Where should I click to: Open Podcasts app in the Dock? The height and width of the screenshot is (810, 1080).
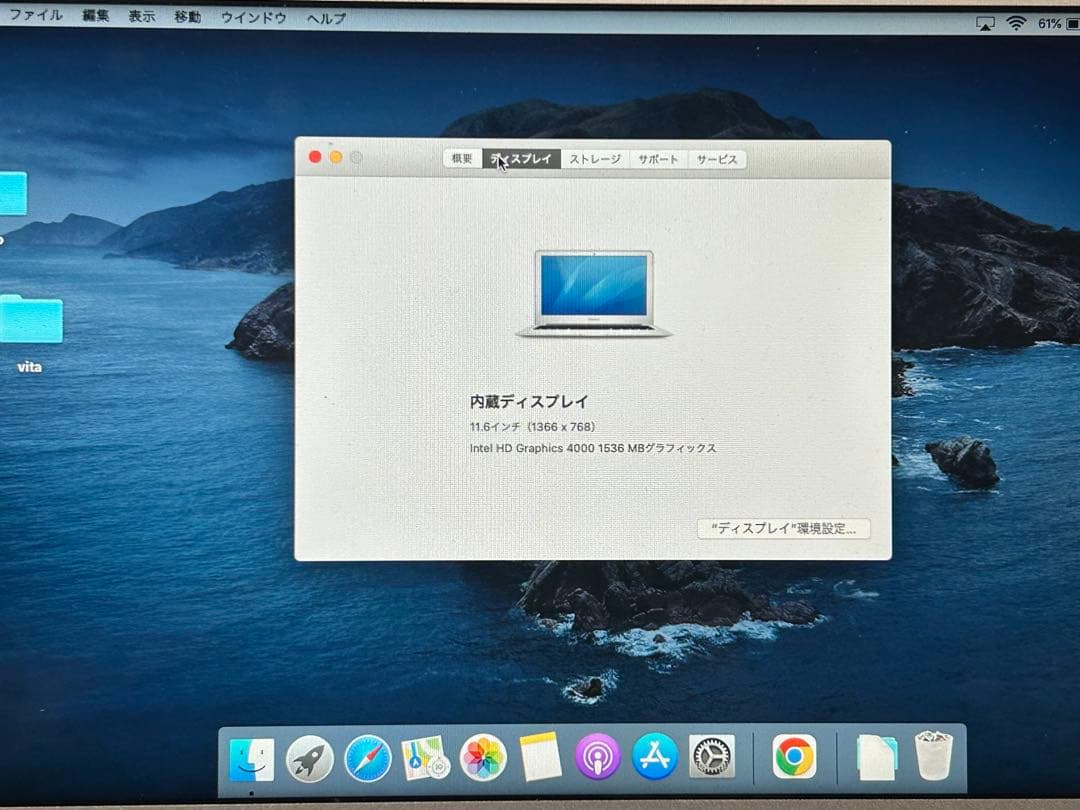click(x=597, y=756)
